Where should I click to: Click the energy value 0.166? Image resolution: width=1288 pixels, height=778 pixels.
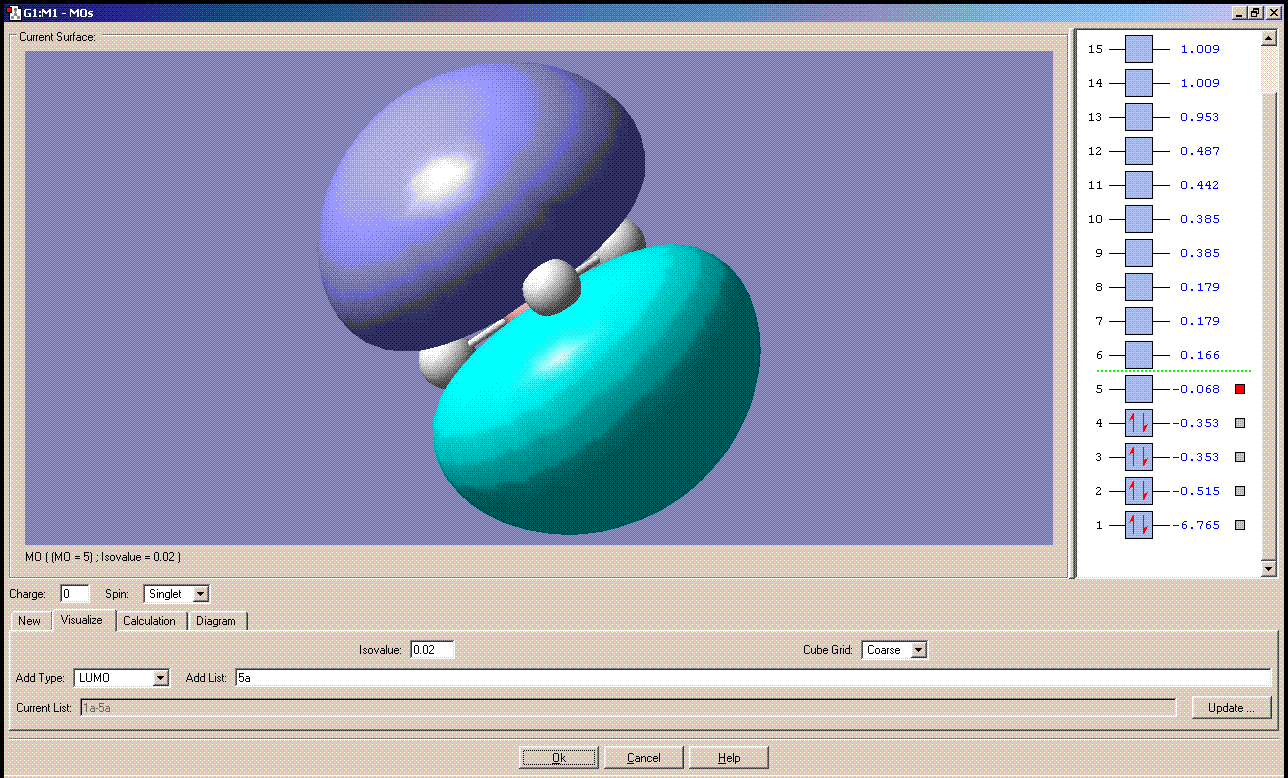pos(1200,355)
